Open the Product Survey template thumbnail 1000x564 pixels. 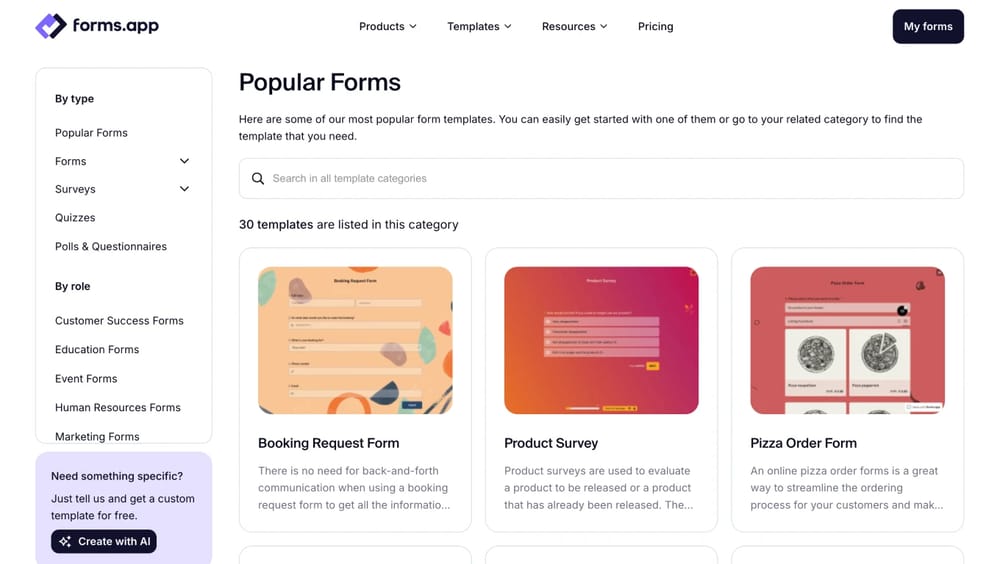click(601, 340)
